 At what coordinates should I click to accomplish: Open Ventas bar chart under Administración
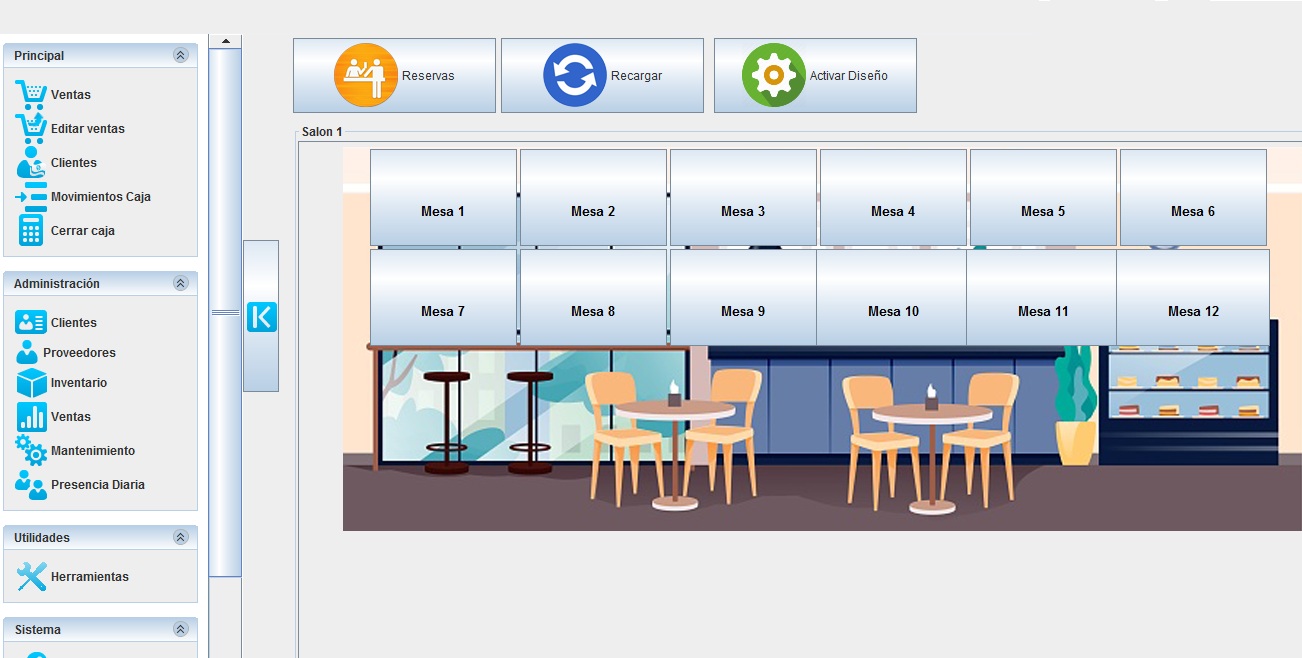coord(31,417)
